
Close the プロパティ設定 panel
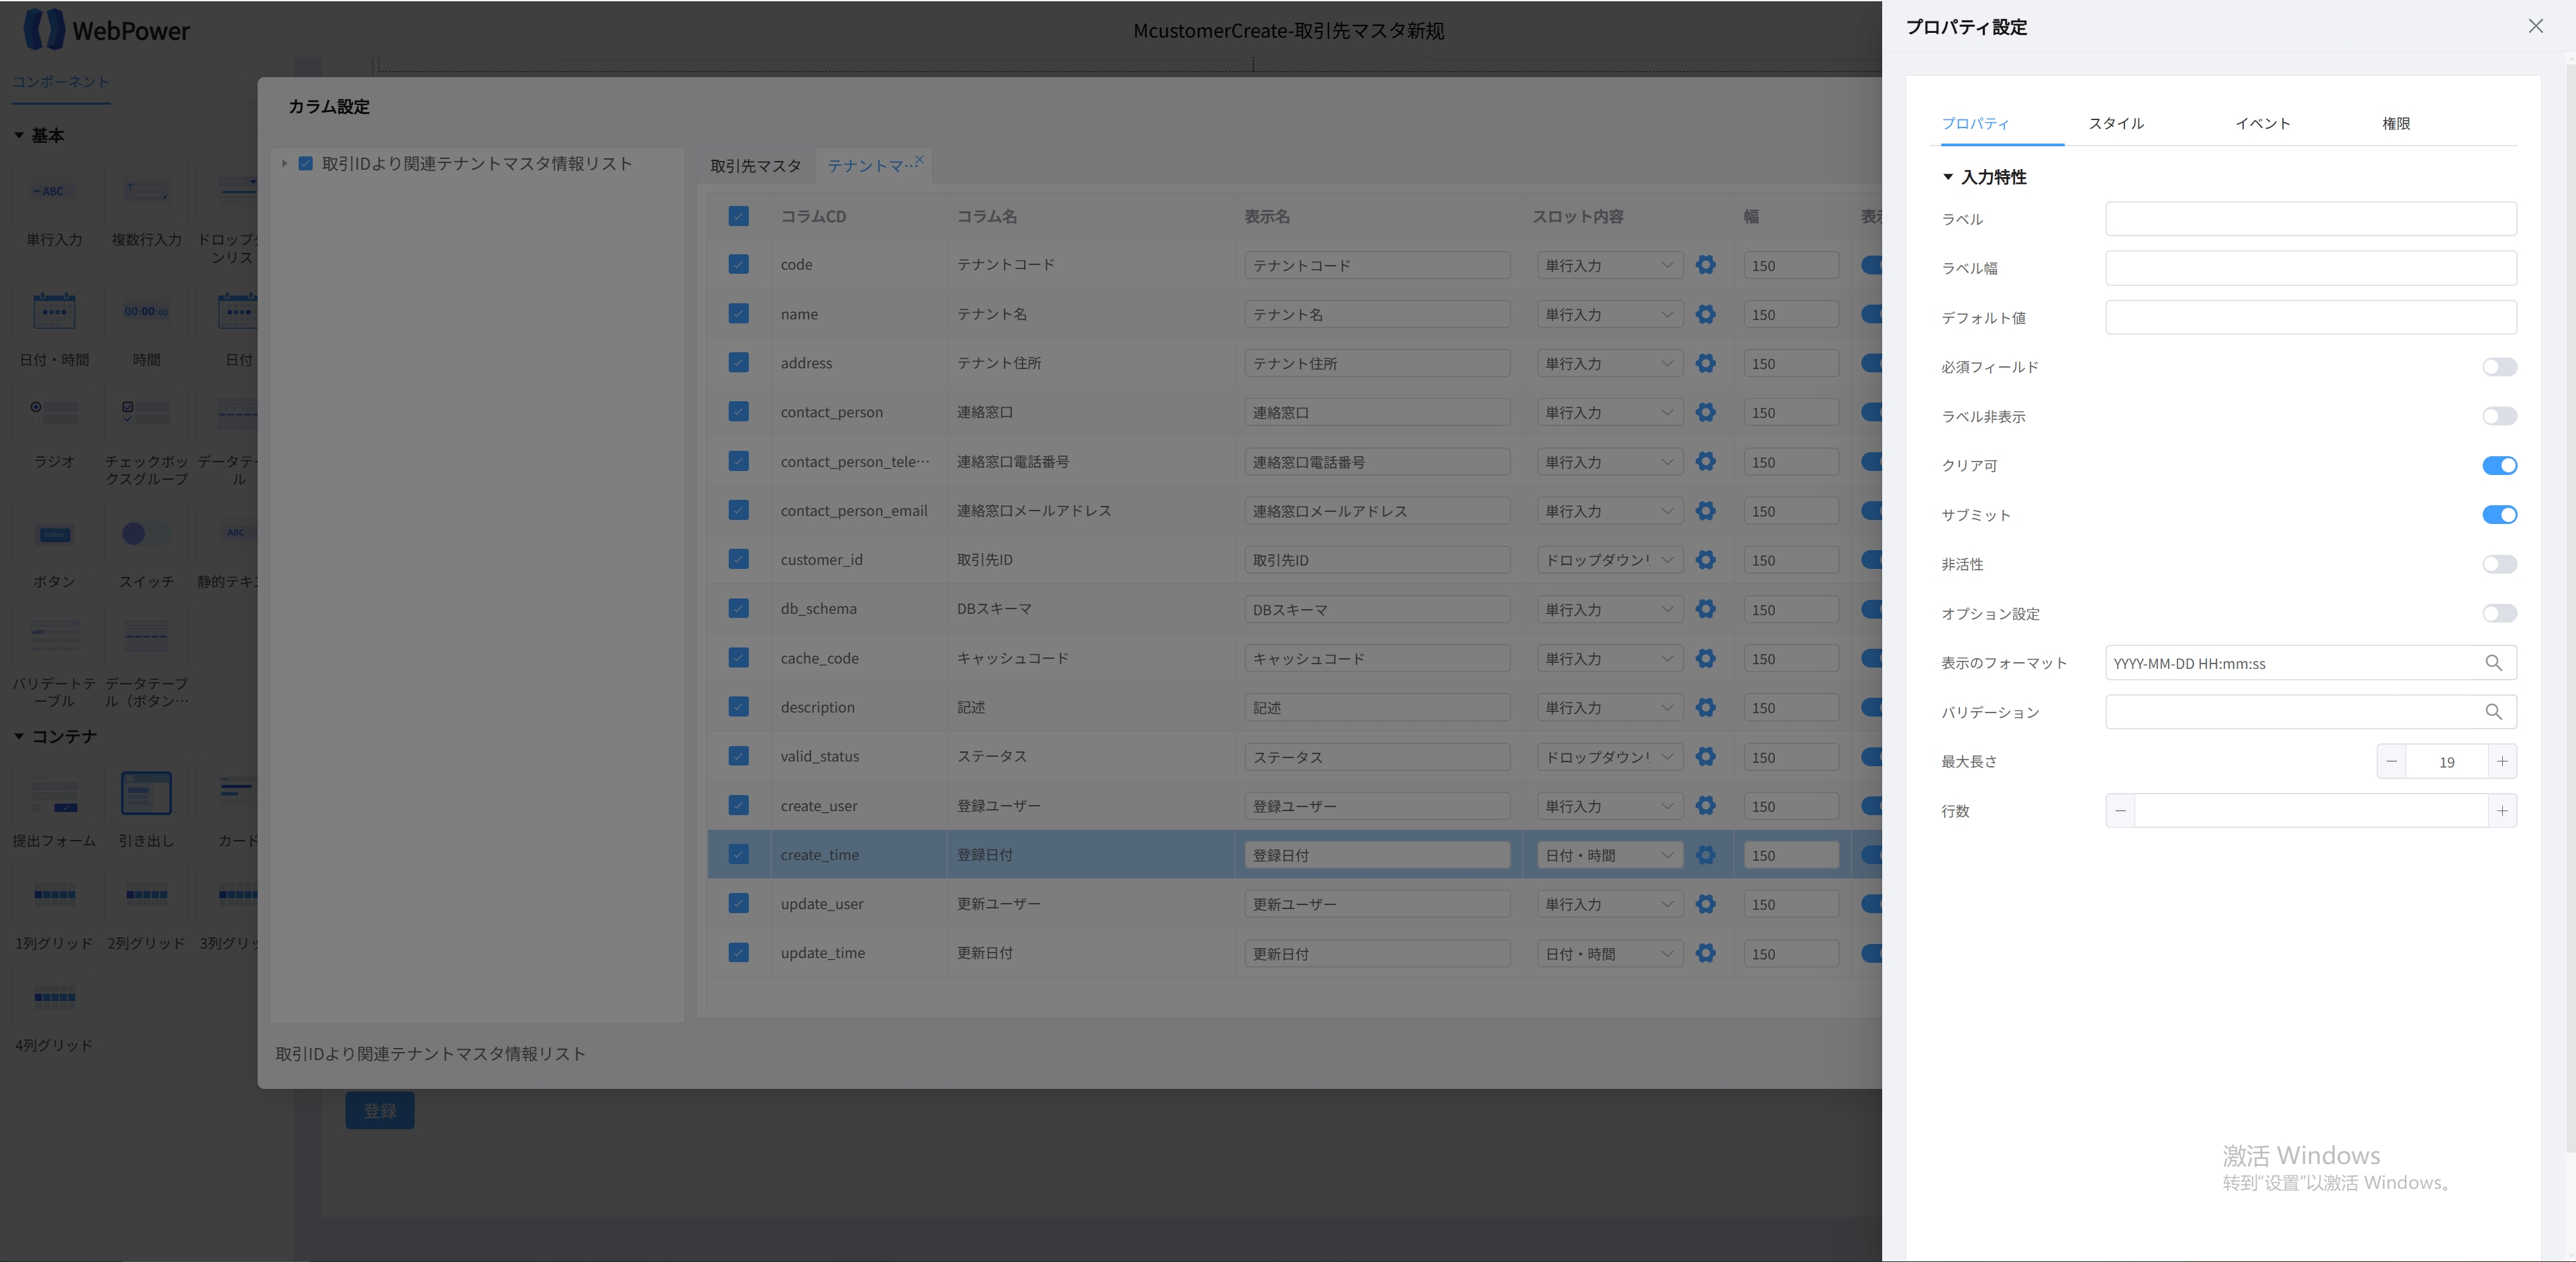tap(2536, 26)
